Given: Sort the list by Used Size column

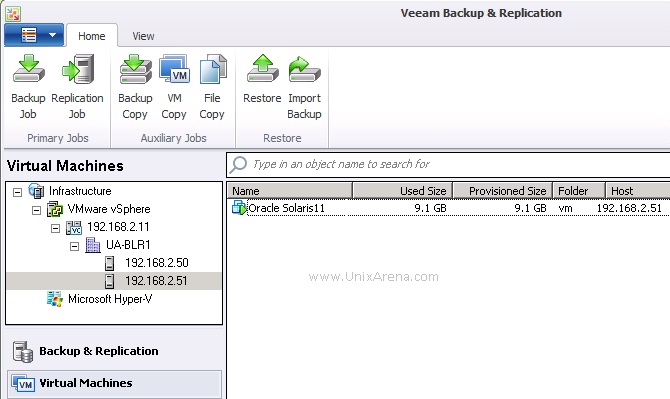Looking at the screenshot, I should point(403,191).
